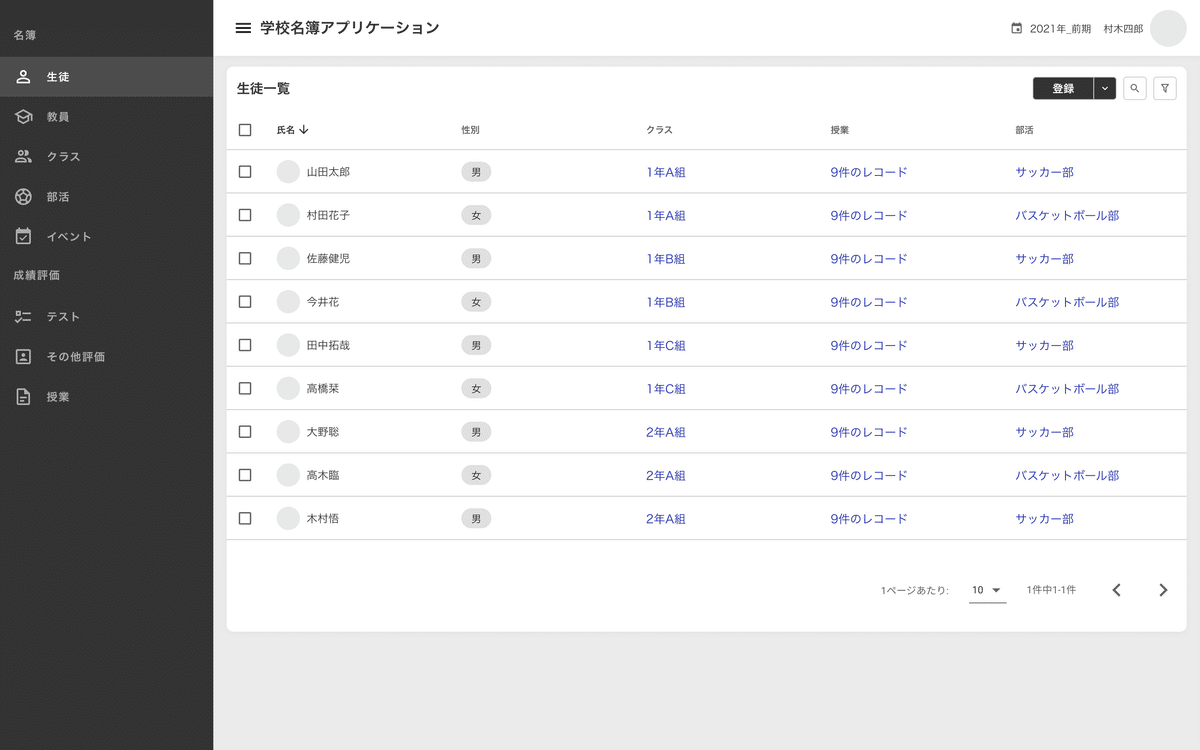Open 佐藤健児's 9件のレコード link
The width and height of the screenshot is (1200, 750).
coord(869,258)
